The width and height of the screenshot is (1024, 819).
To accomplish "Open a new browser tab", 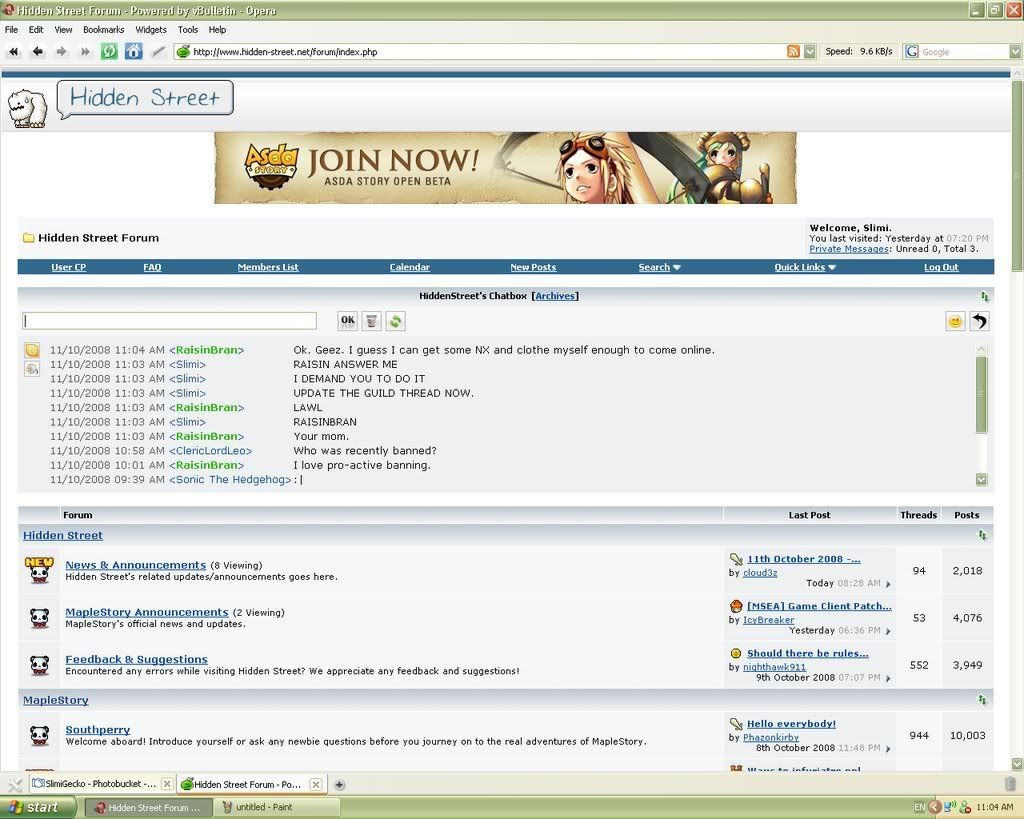I will click(x=339, y=784).
